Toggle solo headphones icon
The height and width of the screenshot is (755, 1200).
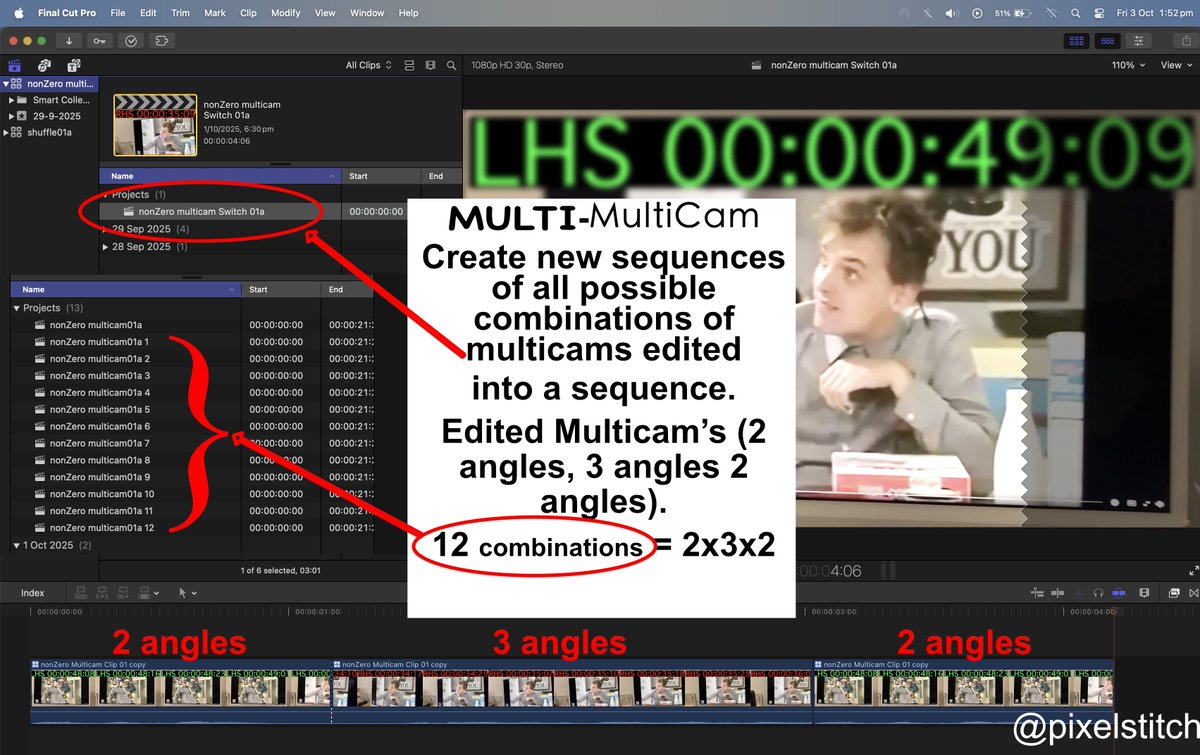[1099, 594]
